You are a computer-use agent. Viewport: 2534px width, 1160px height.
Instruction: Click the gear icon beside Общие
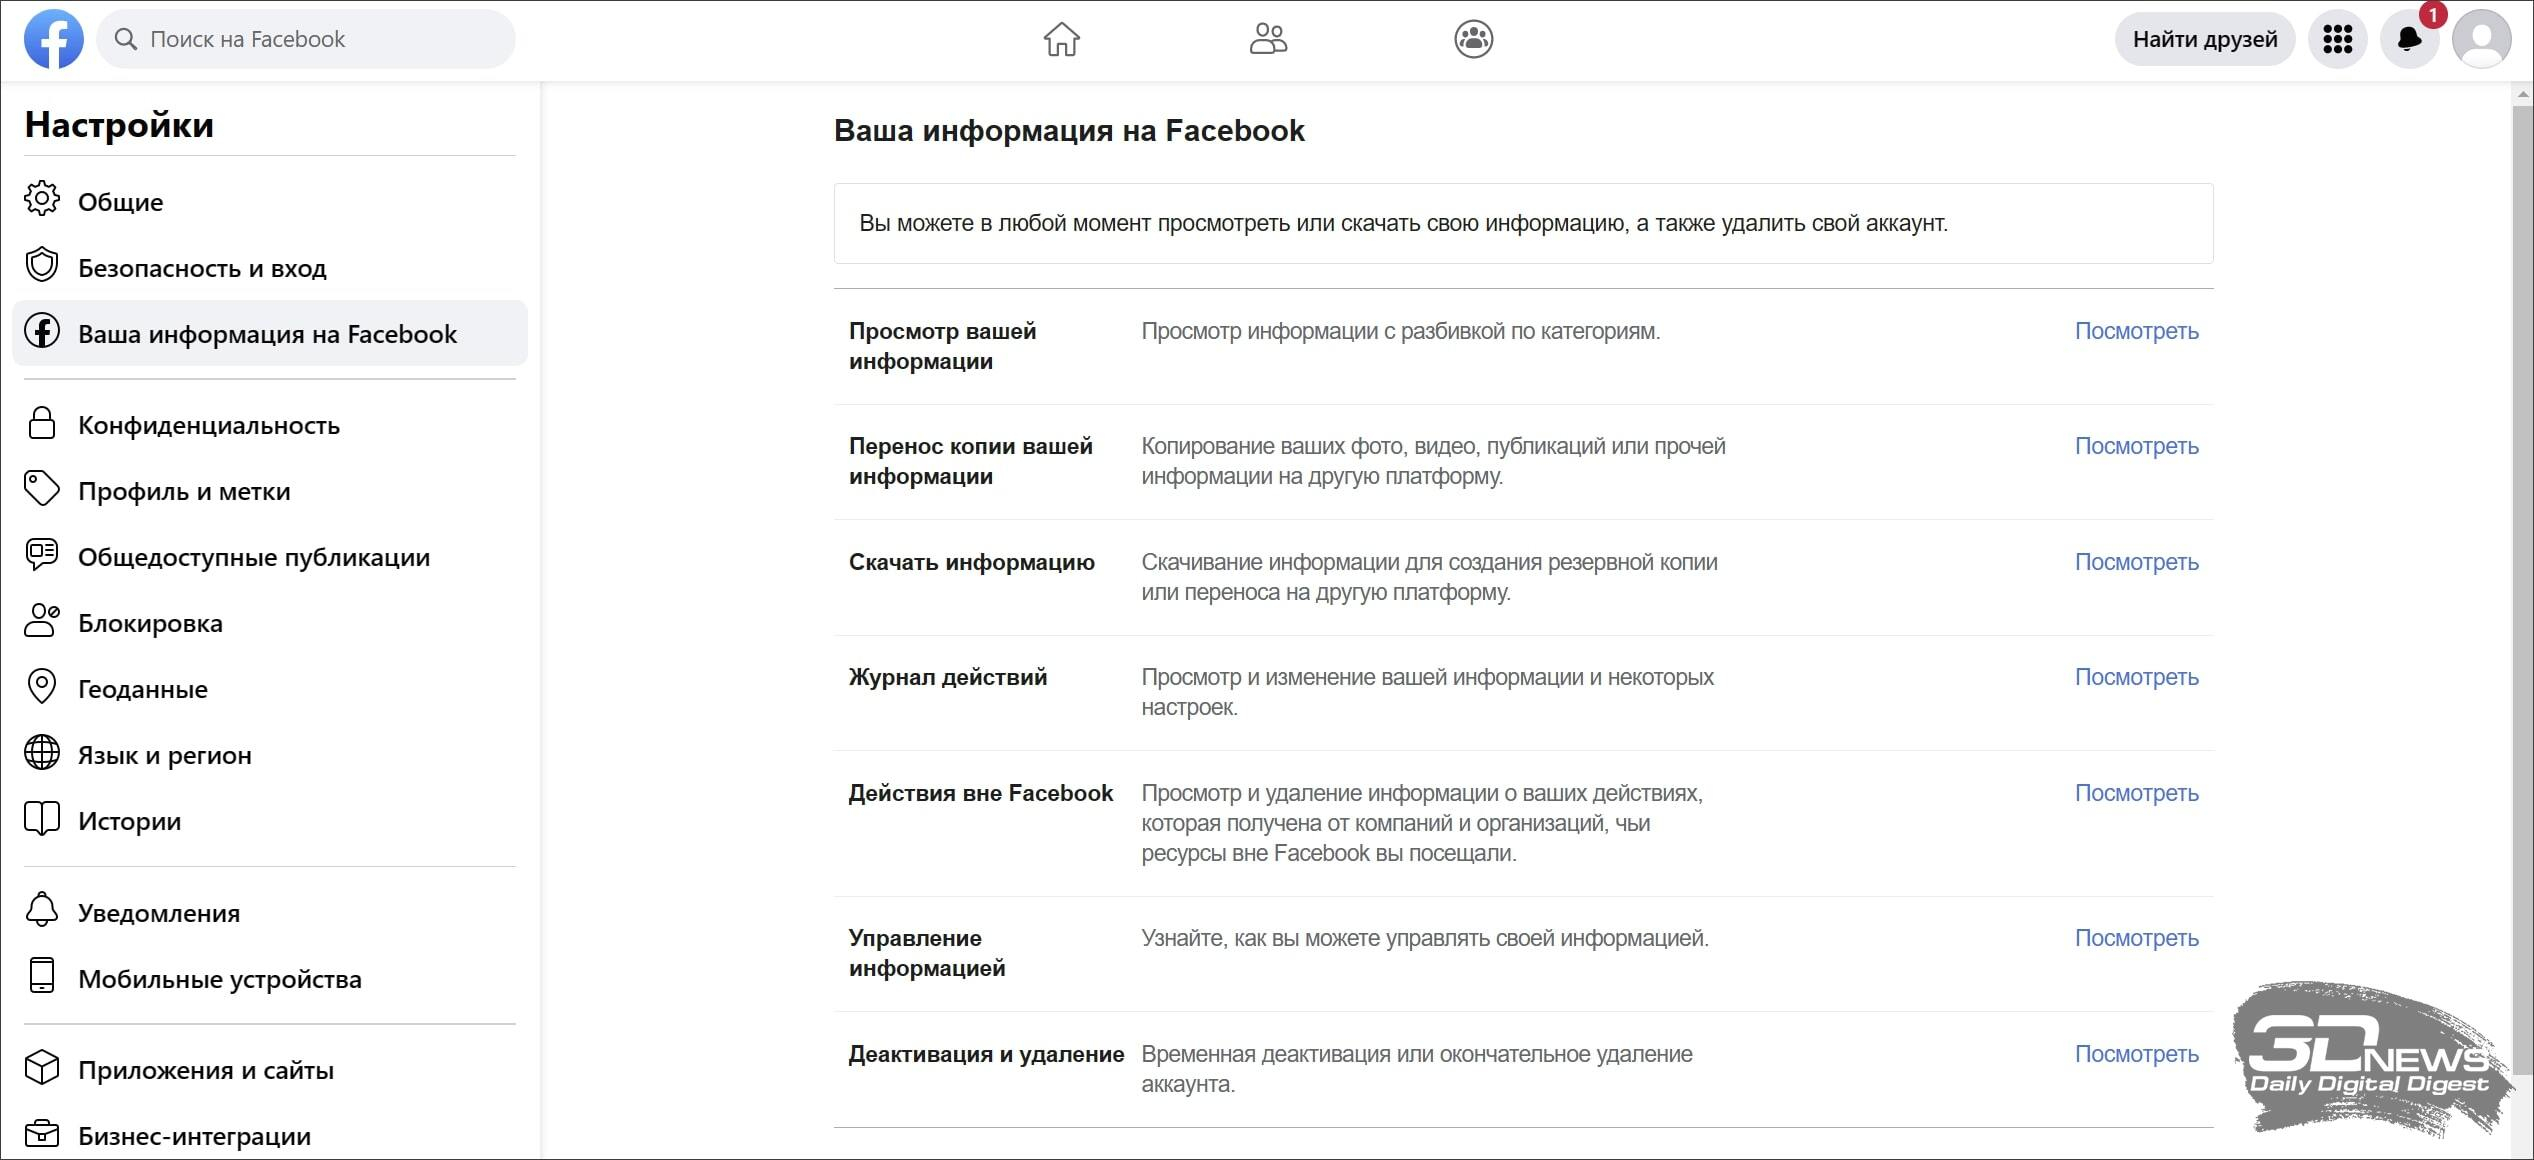[x=42, y=199]
